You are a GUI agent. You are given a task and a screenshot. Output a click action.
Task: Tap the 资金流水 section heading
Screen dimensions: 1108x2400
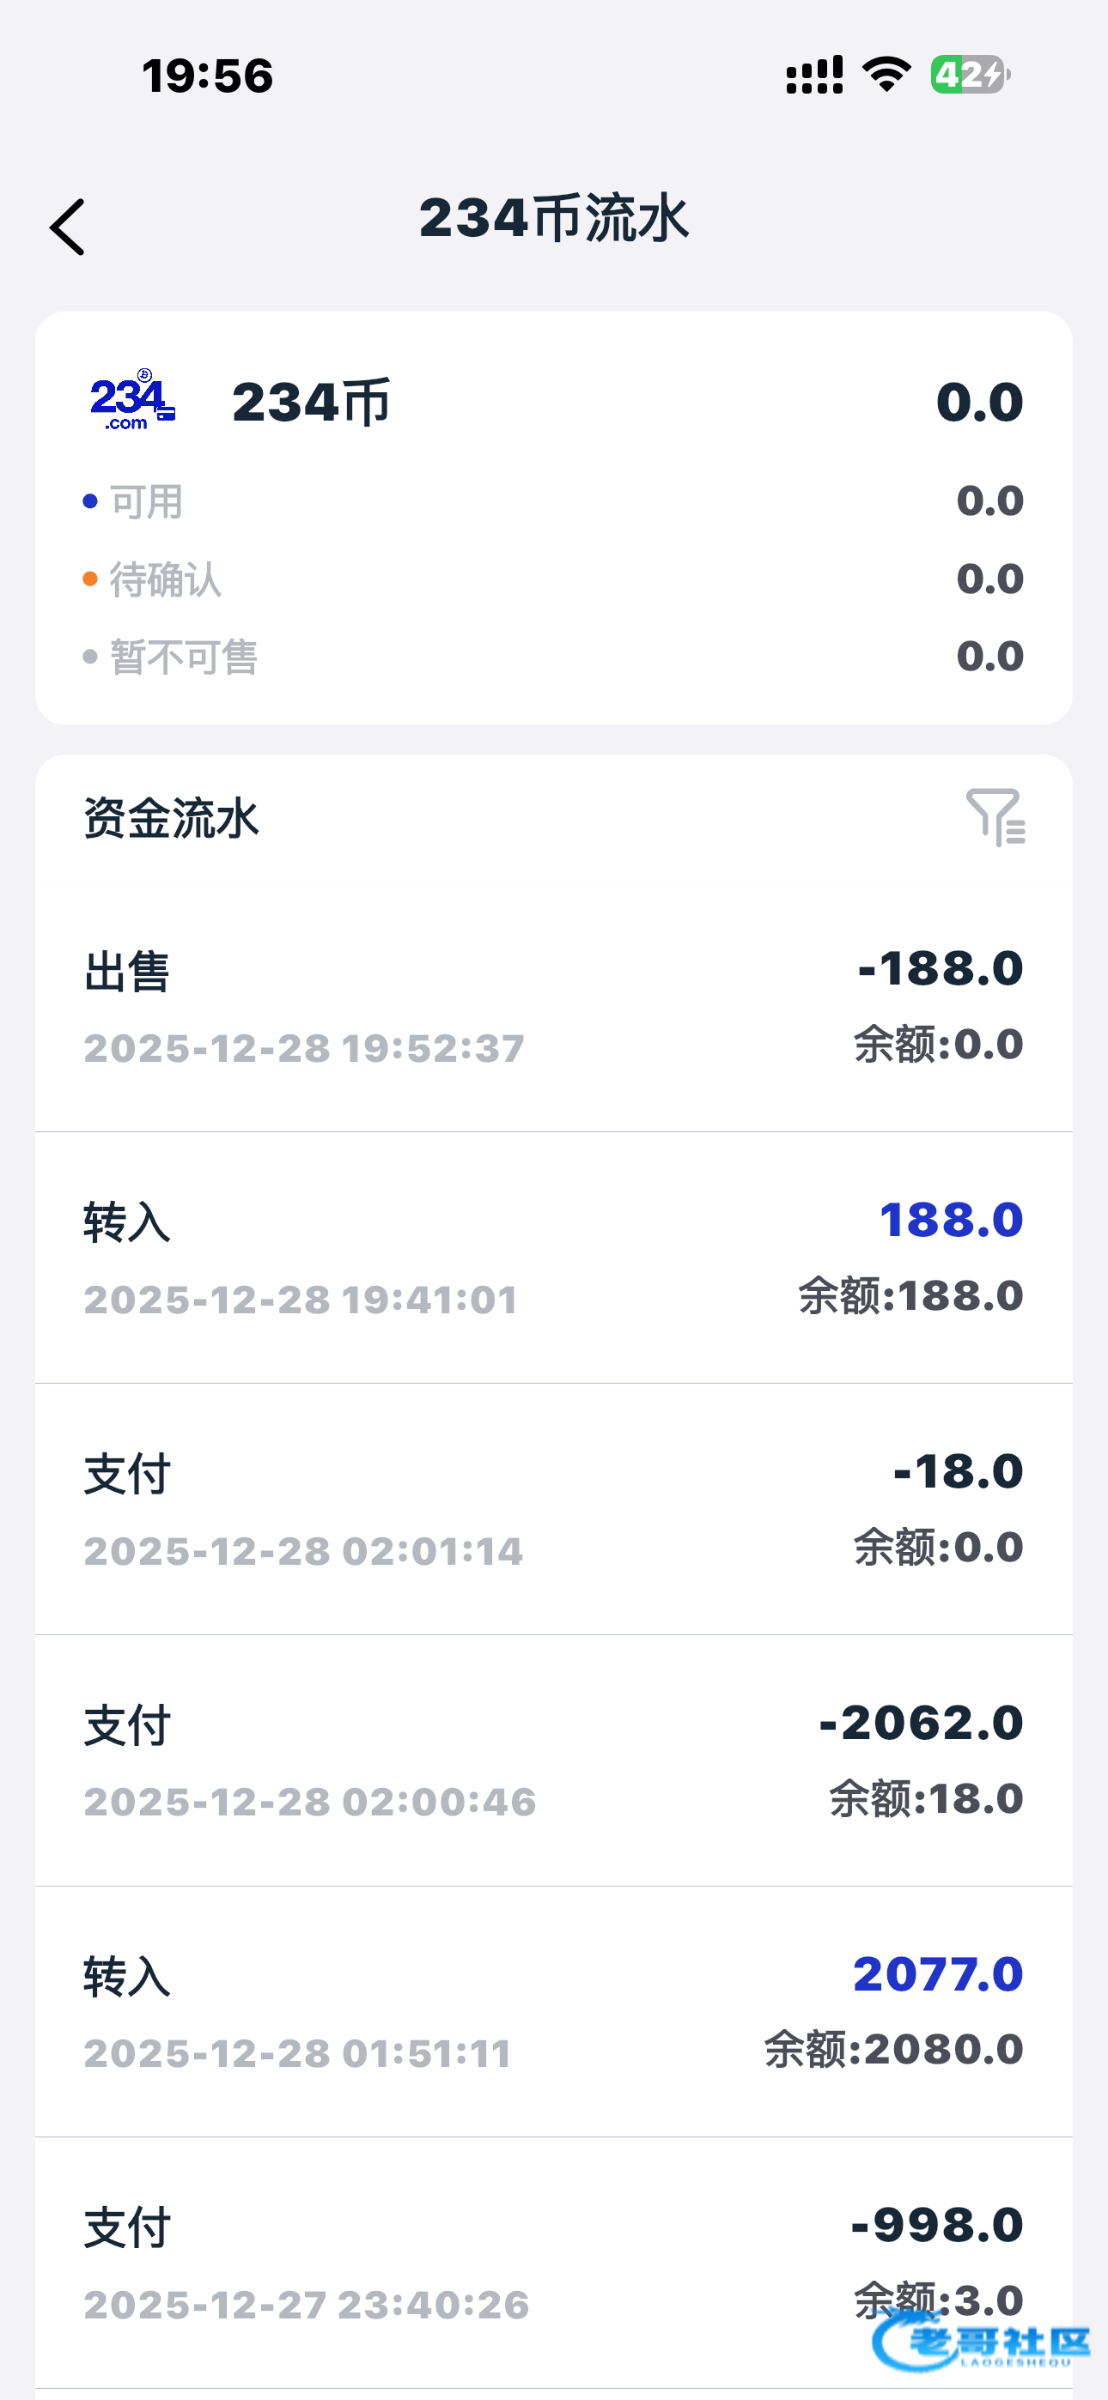(x=171, y=818)
